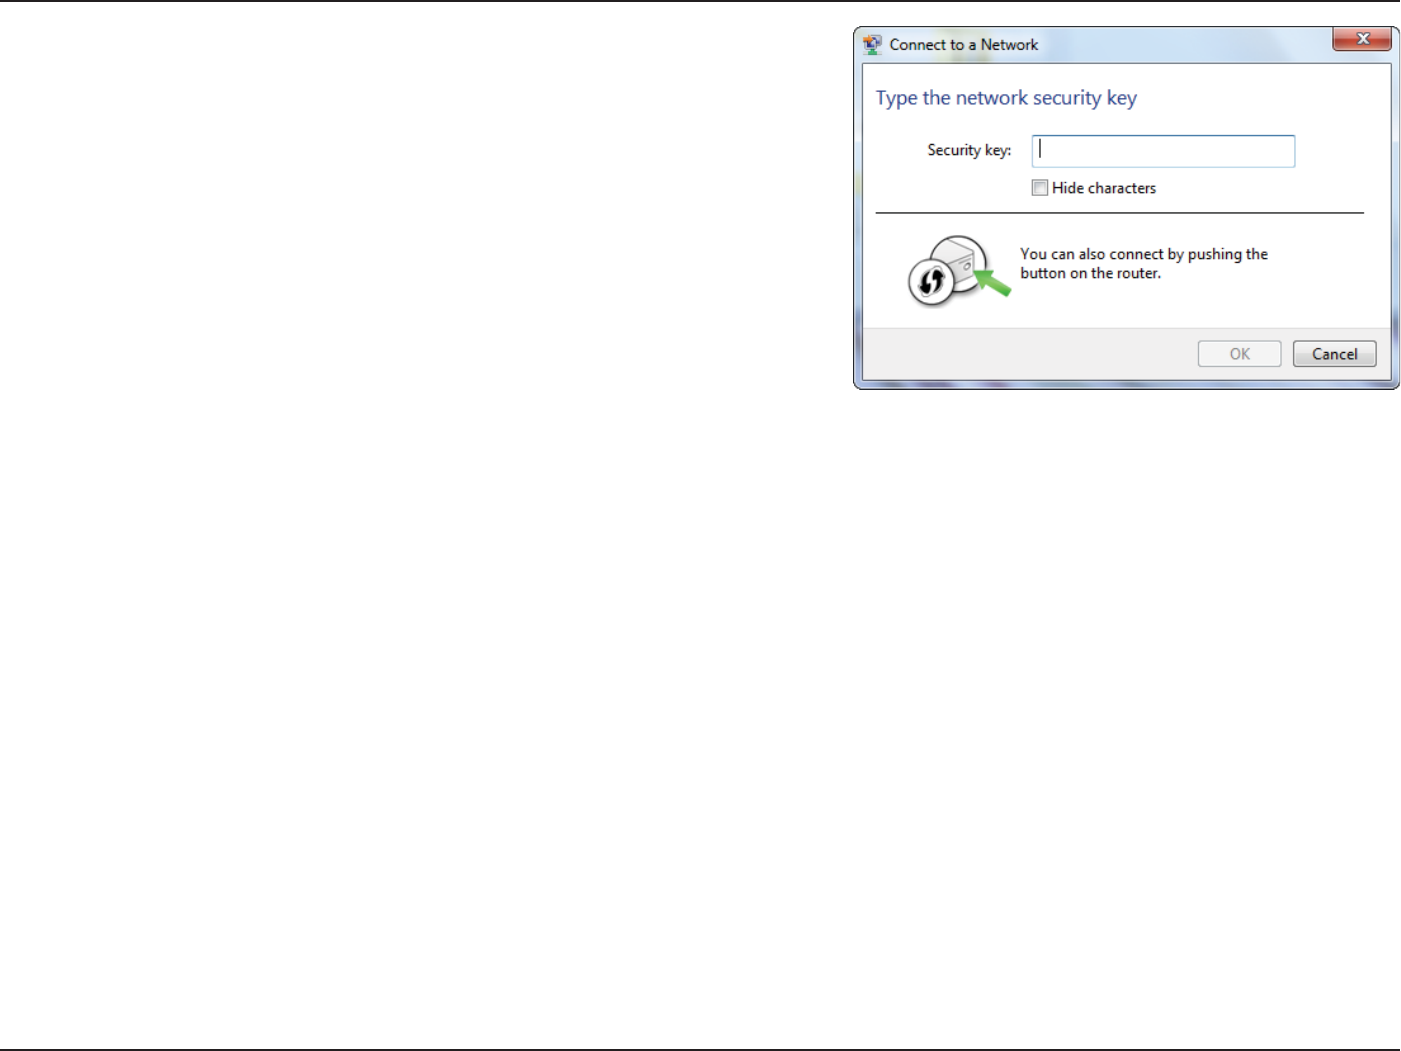Click the 'Type the network security key' heading
This screenshot has height=1051, width=1401.
(x=1006, y=98)
